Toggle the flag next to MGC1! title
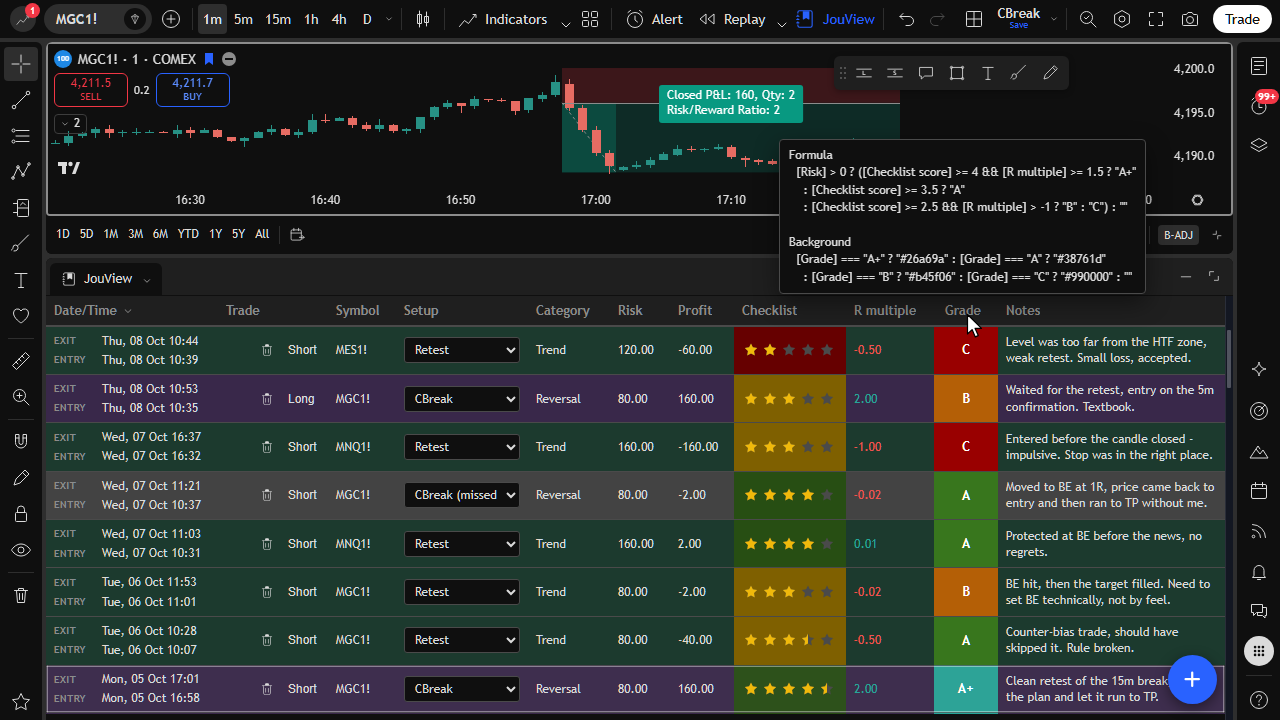1280x720 pixels. point(209,59)
